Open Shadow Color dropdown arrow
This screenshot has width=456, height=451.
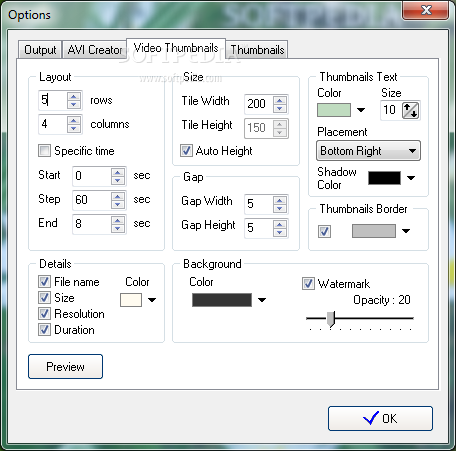411,178
